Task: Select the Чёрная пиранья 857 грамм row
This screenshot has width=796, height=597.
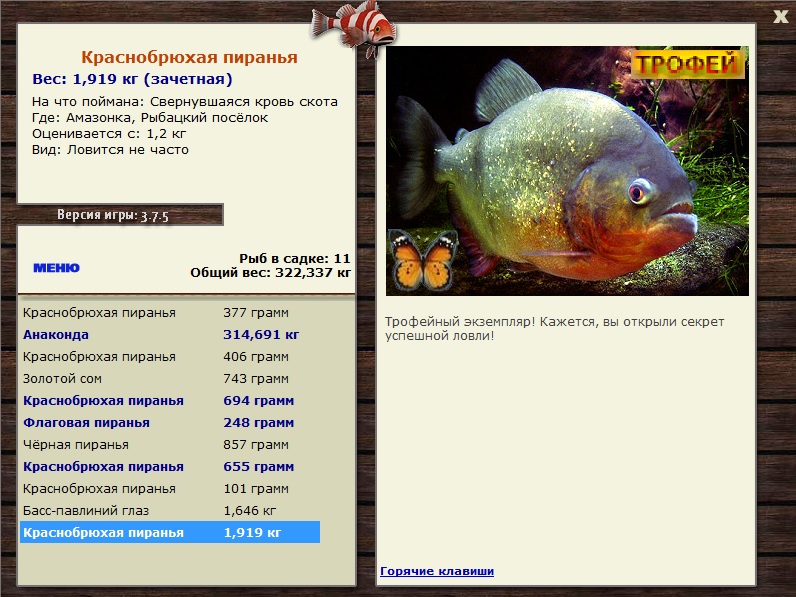Action: click(x=170, y=445)
